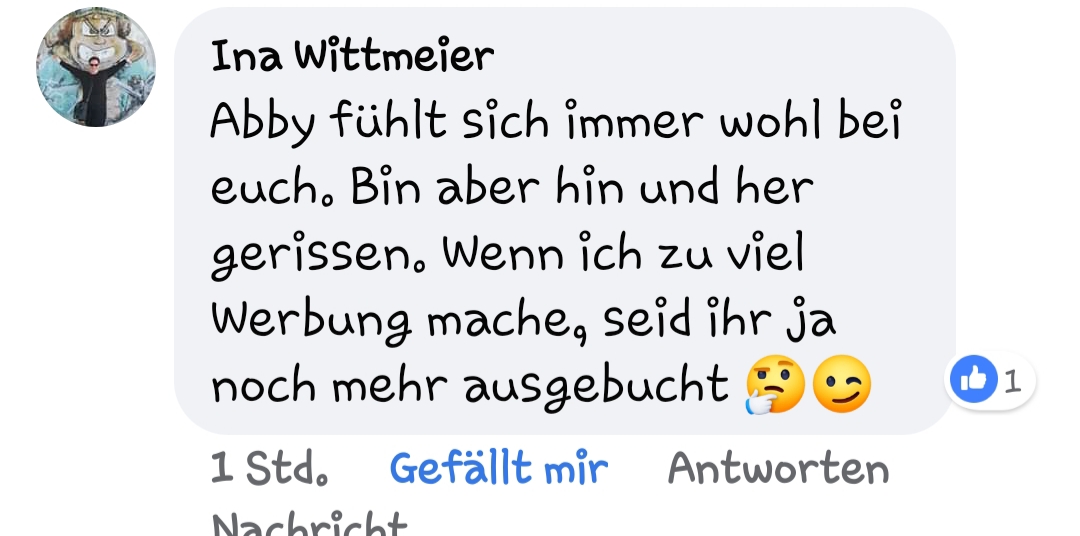Screen dimensions: 1080x536
Task: Click the blue thumbs-up reaction icon
Action: [973, 379]
